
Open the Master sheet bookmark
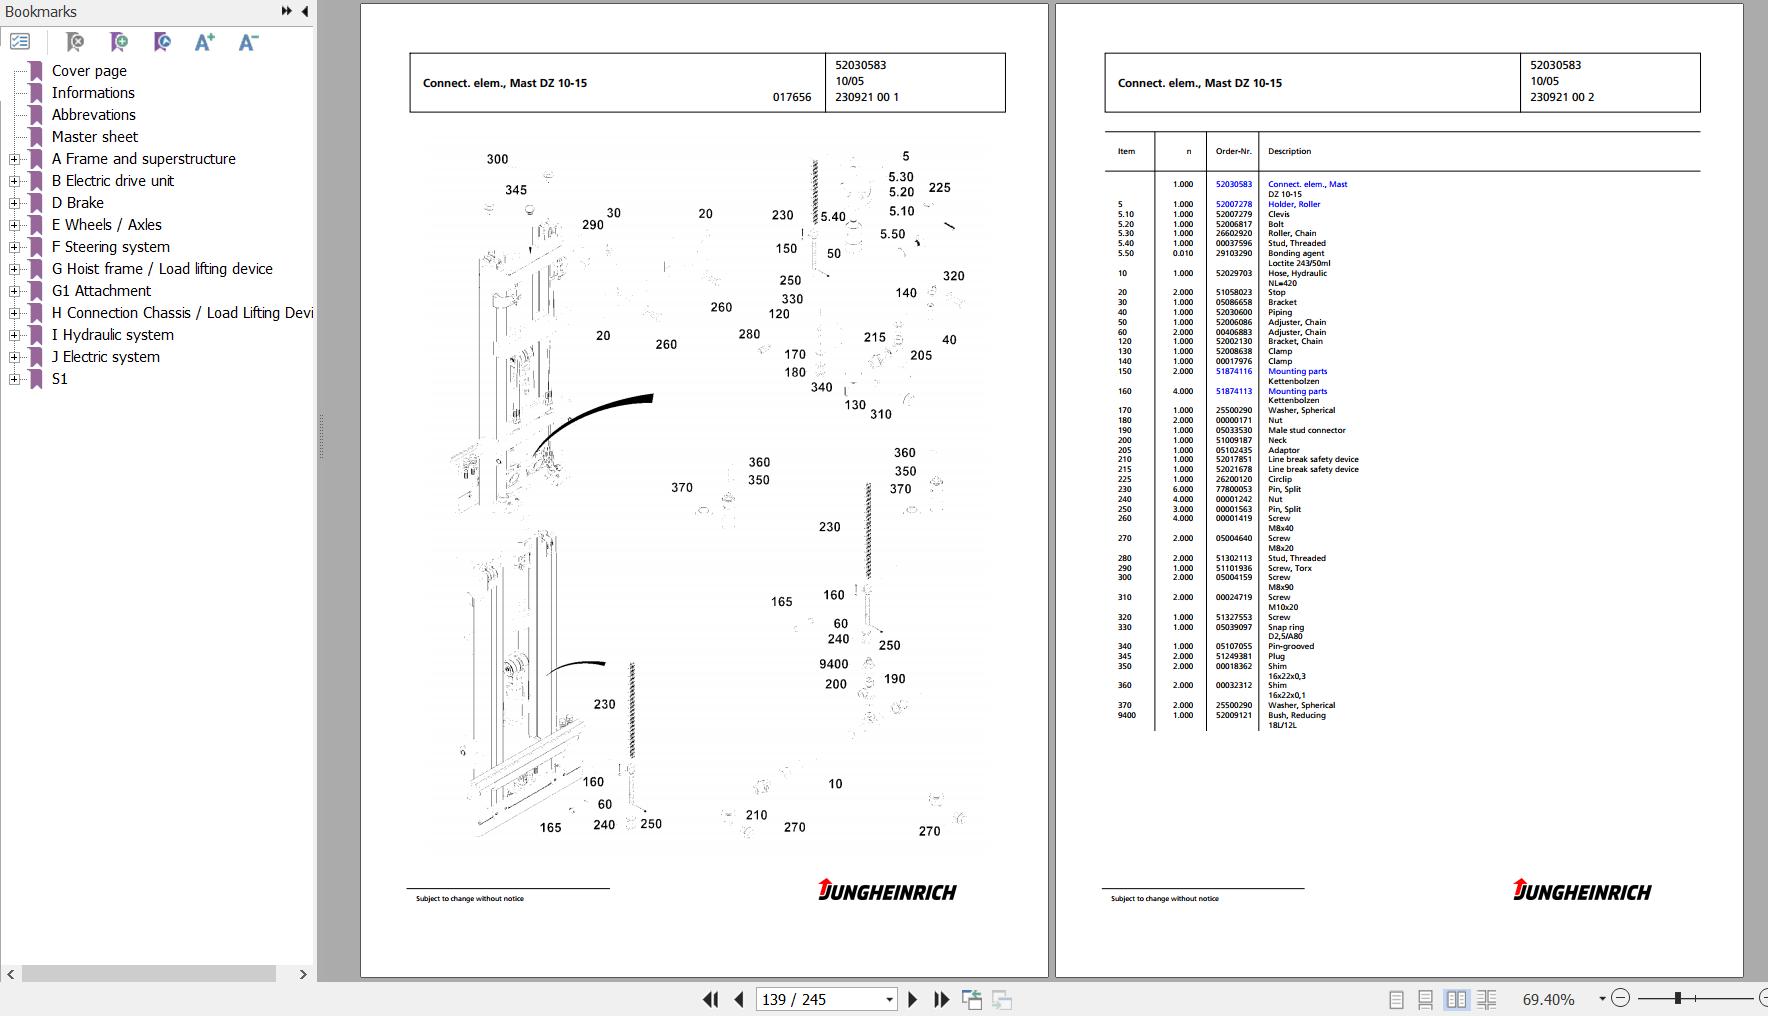(x=95, y=137)
